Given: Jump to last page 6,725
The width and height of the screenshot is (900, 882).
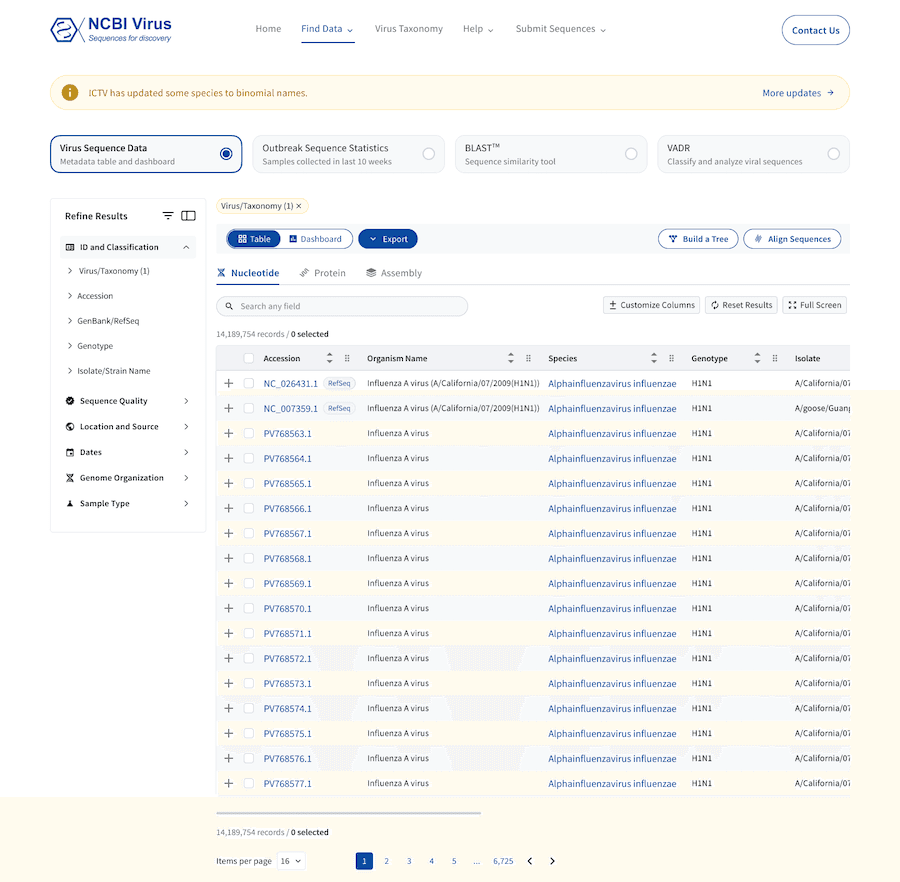Looking at the screenshot, I should [503, 861].
